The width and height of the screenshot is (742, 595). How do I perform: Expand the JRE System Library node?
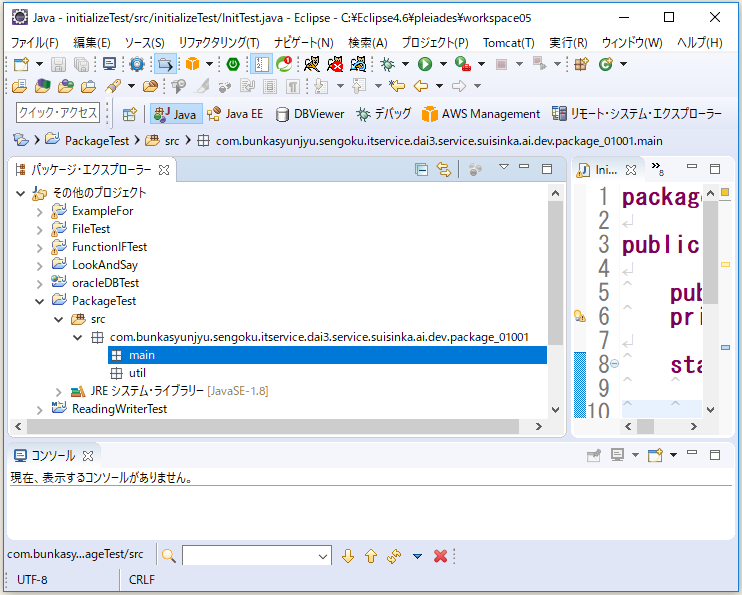pyautogui.click(x=59, y=391)
